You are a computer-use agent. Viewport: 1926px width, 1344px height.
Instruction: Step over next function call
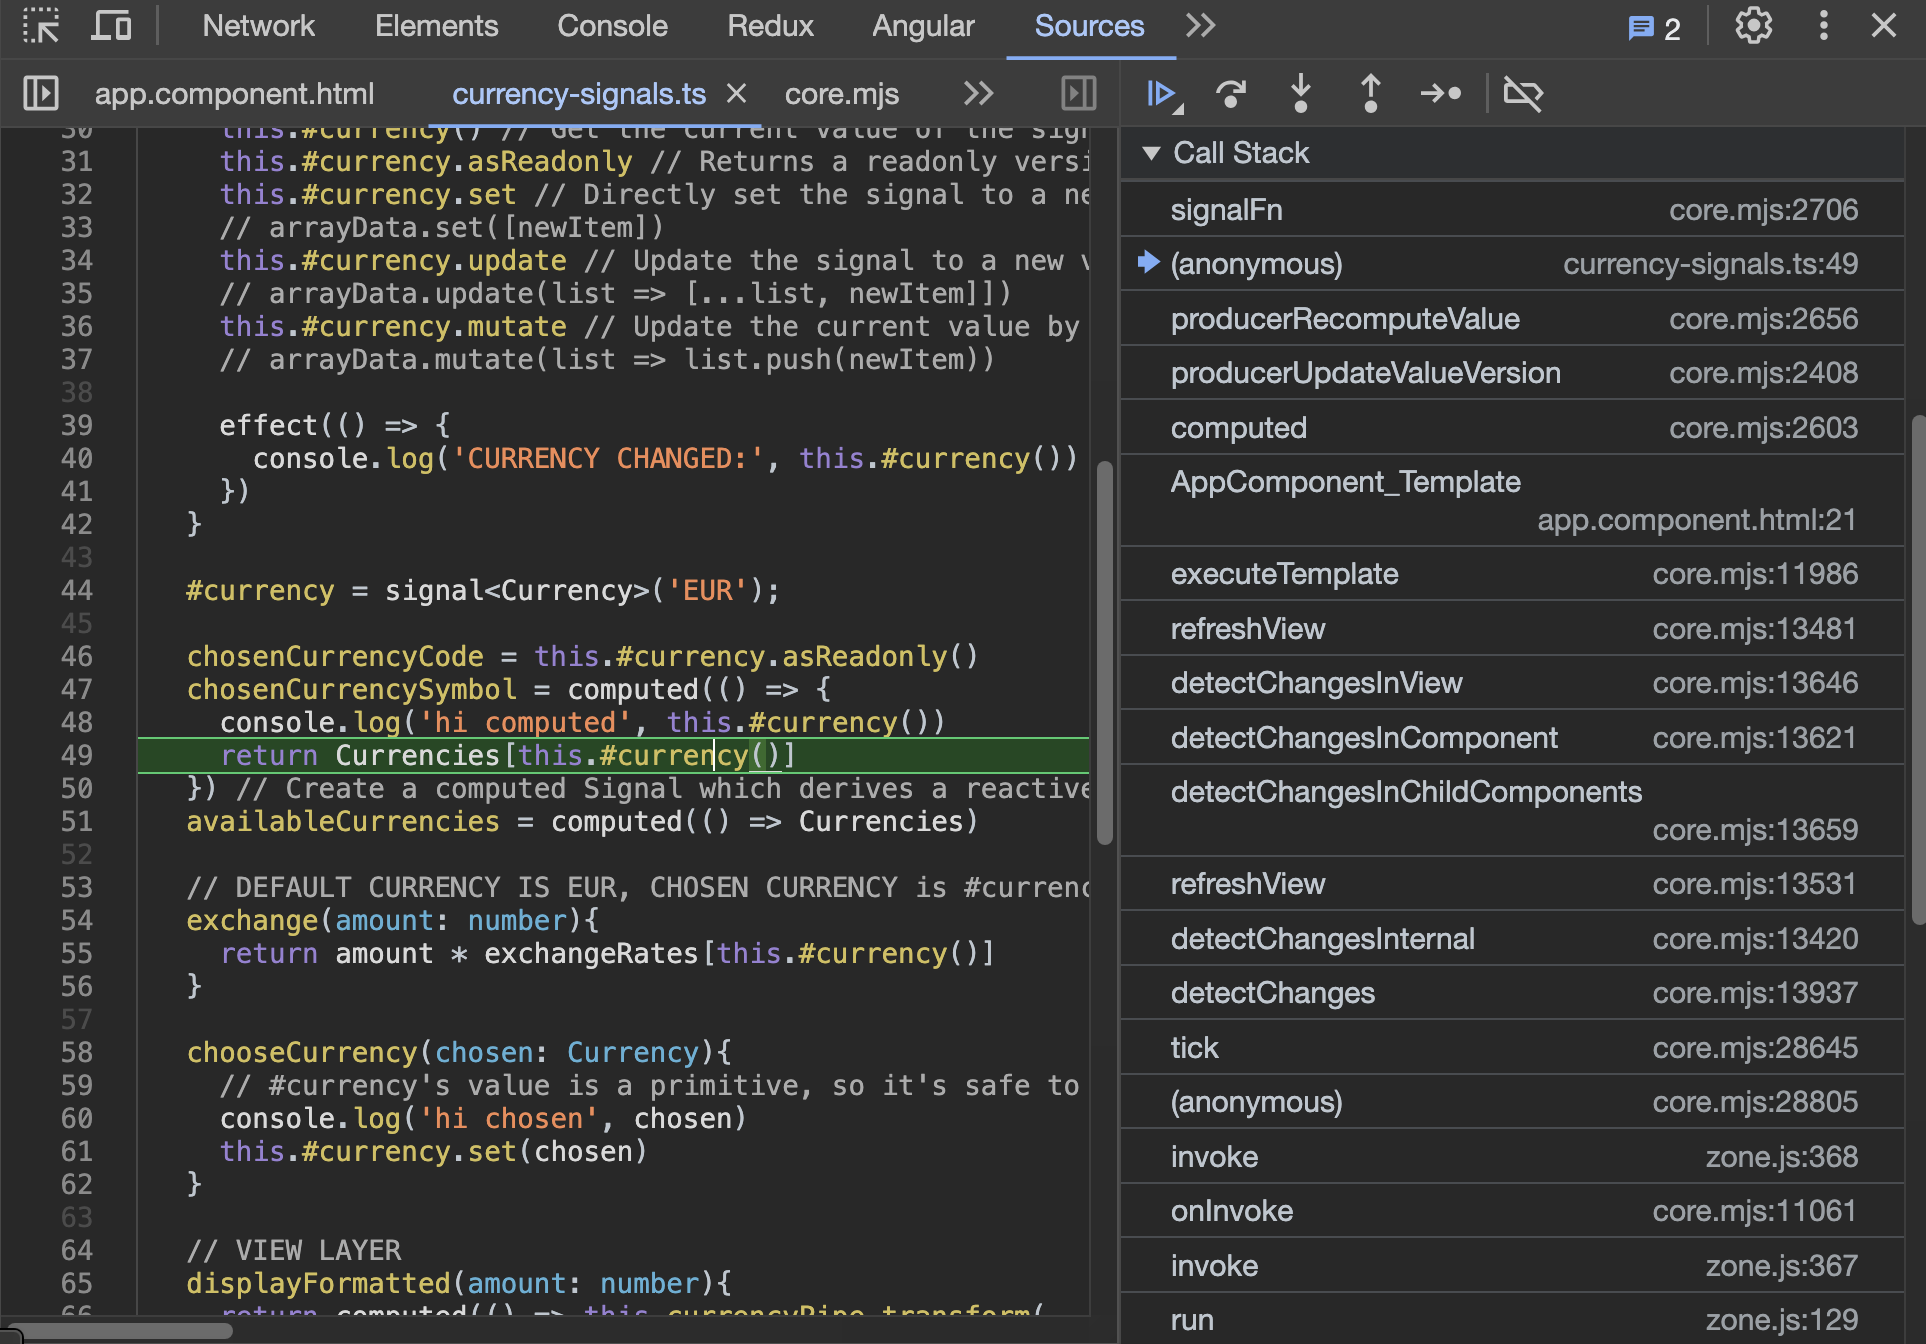coord(1231,94)
